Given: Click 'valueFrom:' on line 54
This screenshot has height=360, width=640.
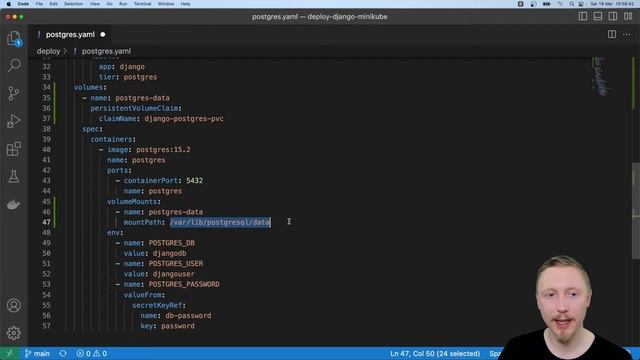Looking at the screenshot, I should click(x=144, y=295).
